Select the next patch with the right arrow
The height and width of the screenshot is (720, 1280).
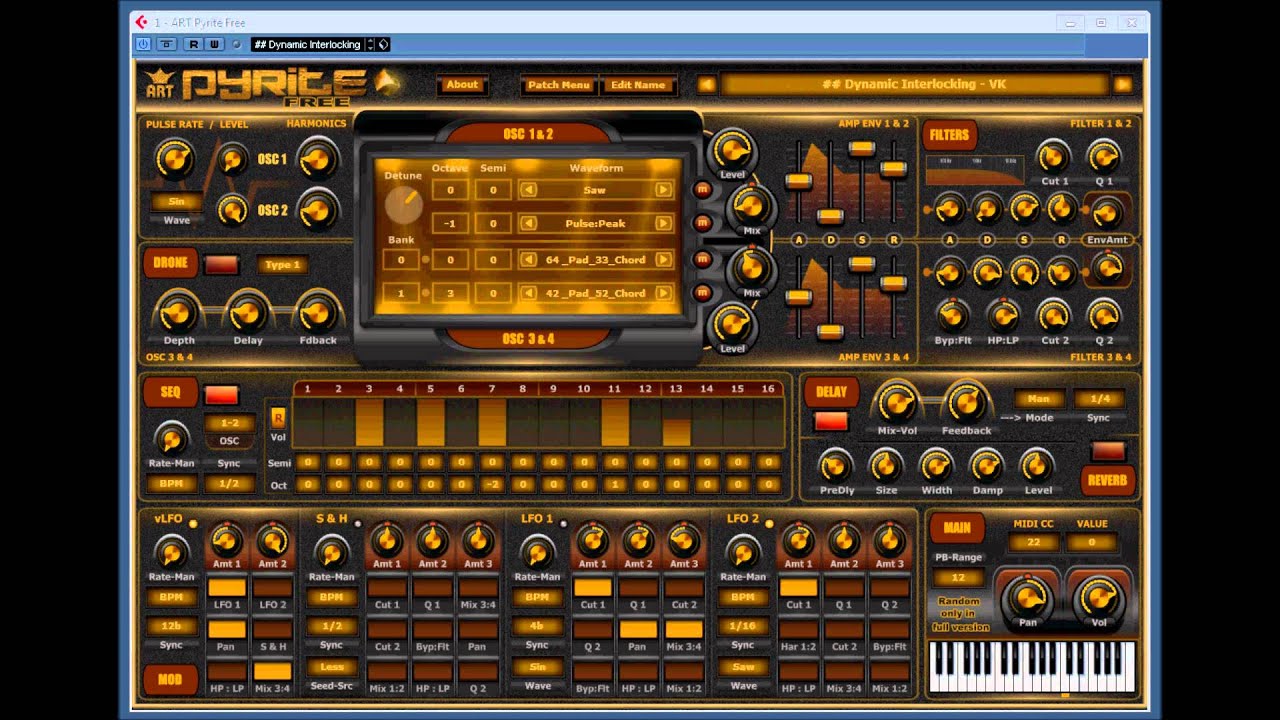(1123, 85)
